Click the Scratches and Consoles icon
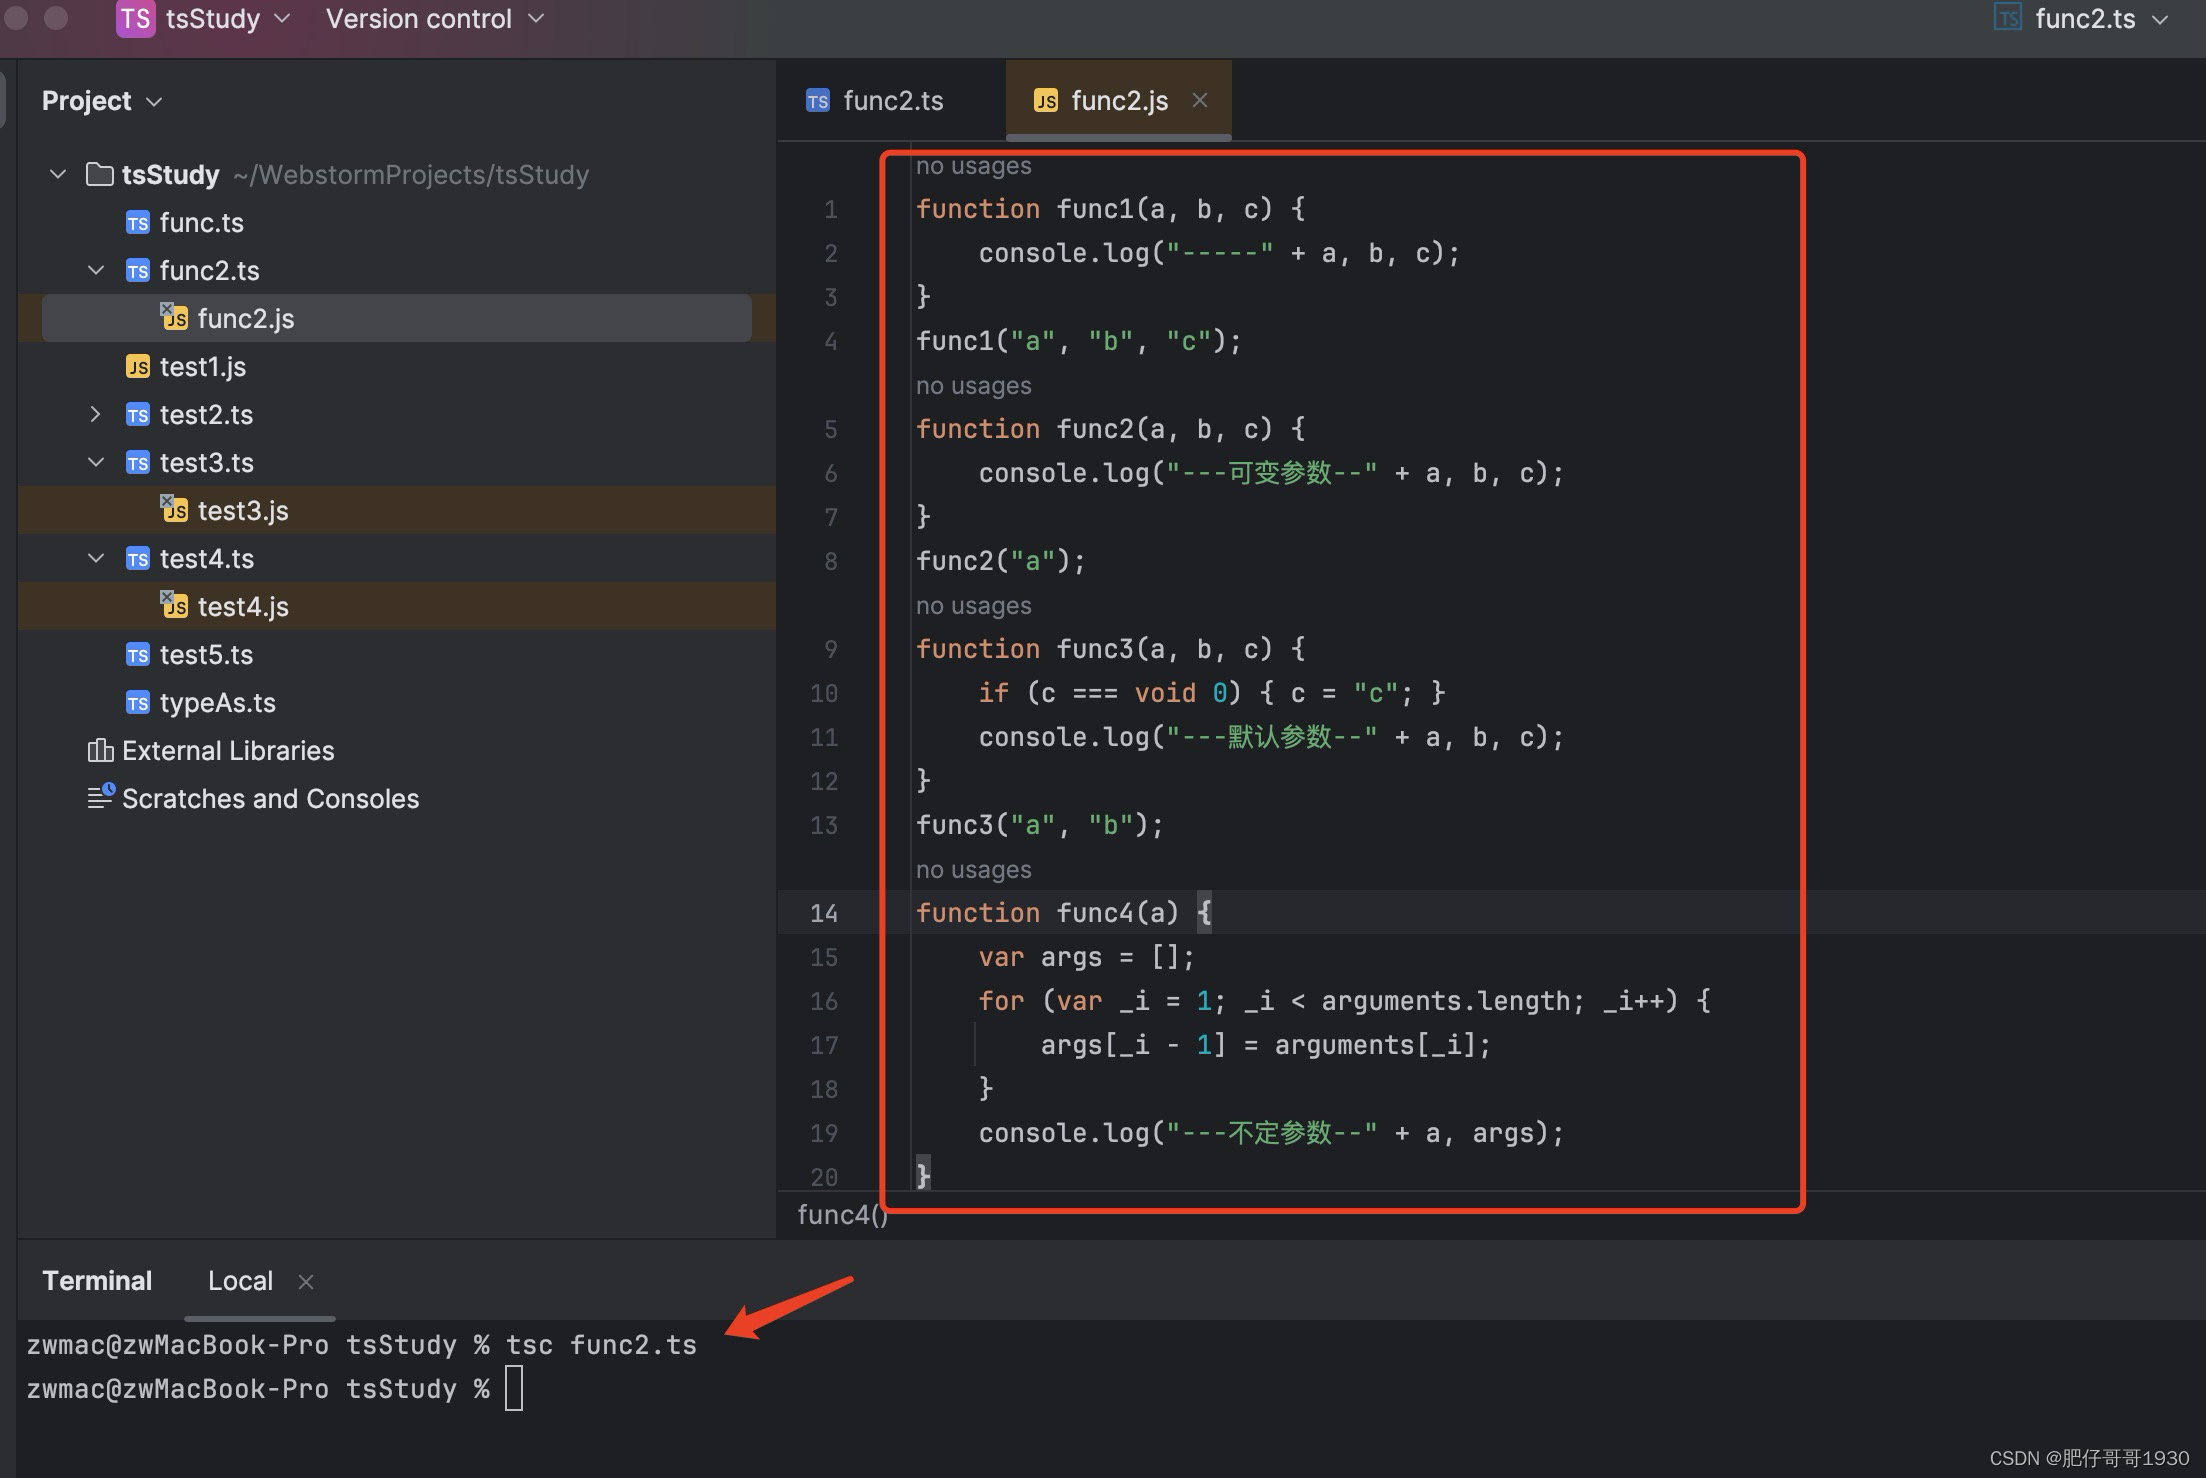 (x=101, y=797)
